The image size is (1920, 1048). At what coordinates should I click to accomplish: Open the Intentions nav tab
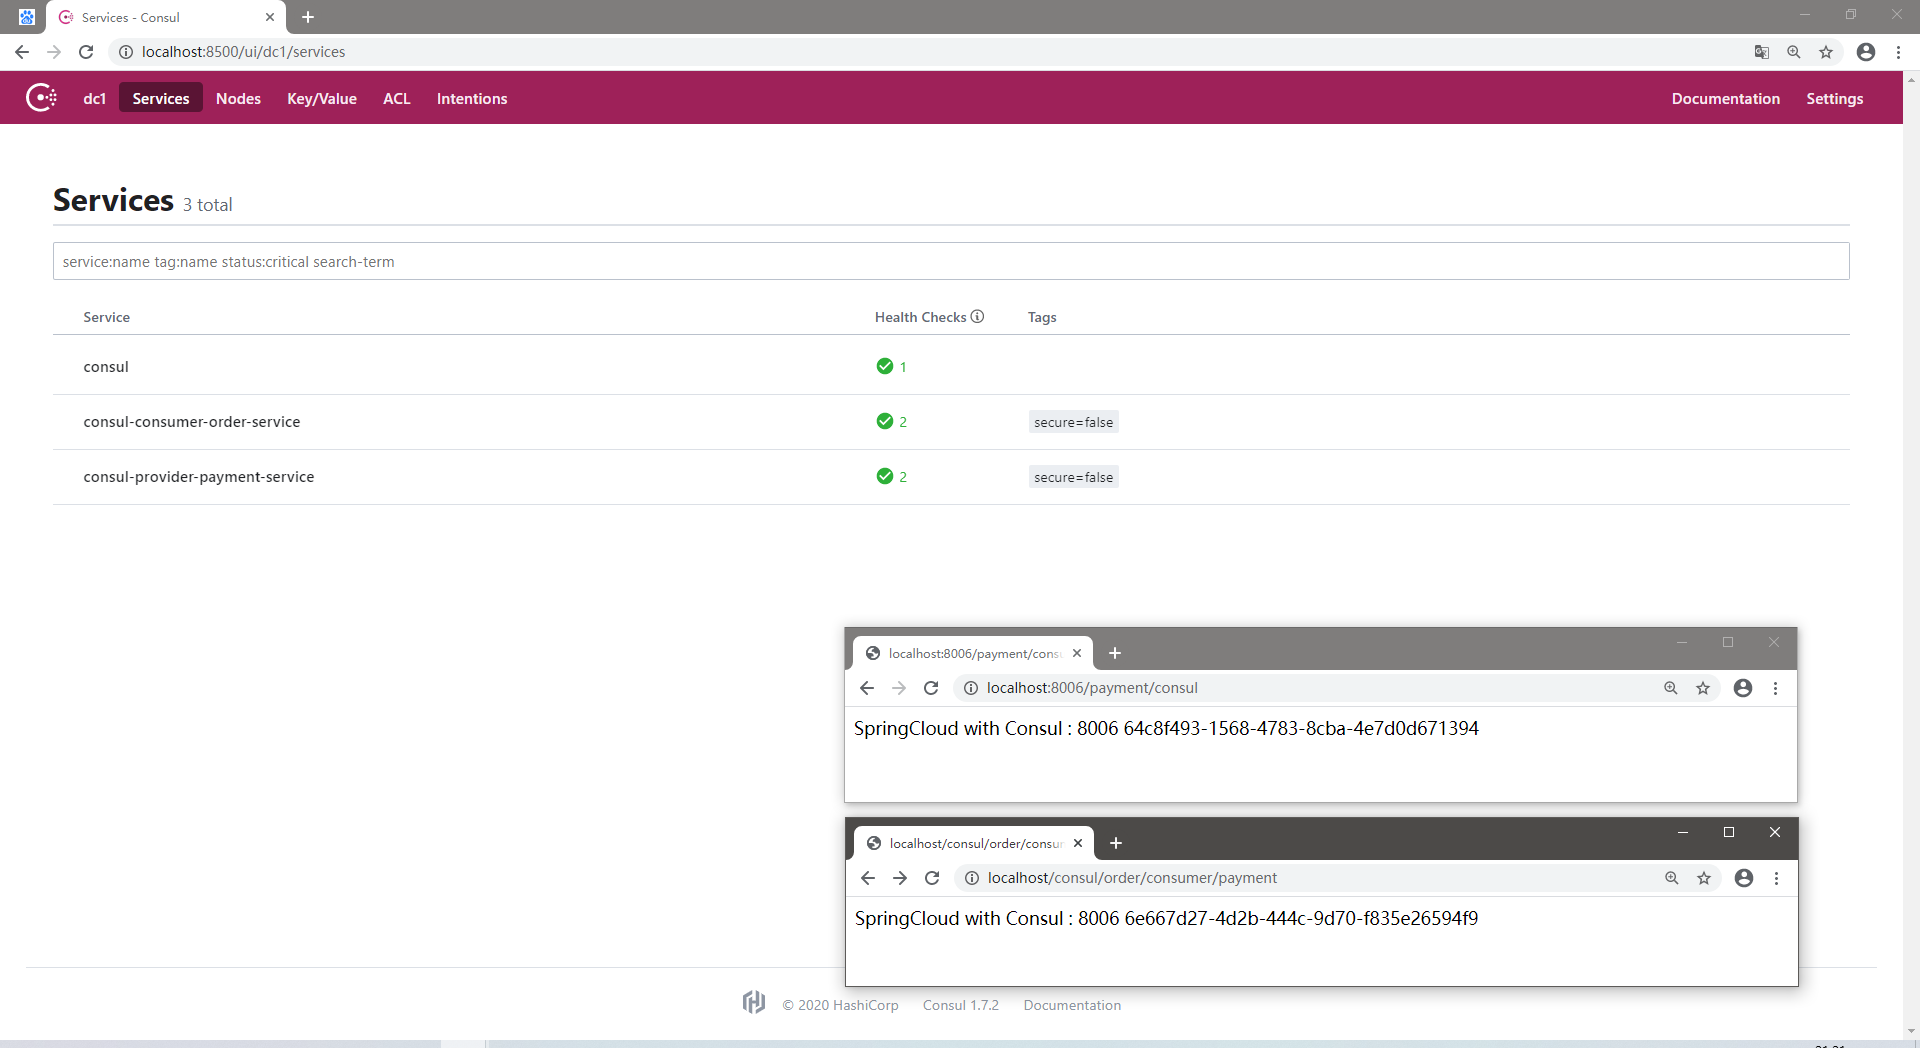point(472,98)
